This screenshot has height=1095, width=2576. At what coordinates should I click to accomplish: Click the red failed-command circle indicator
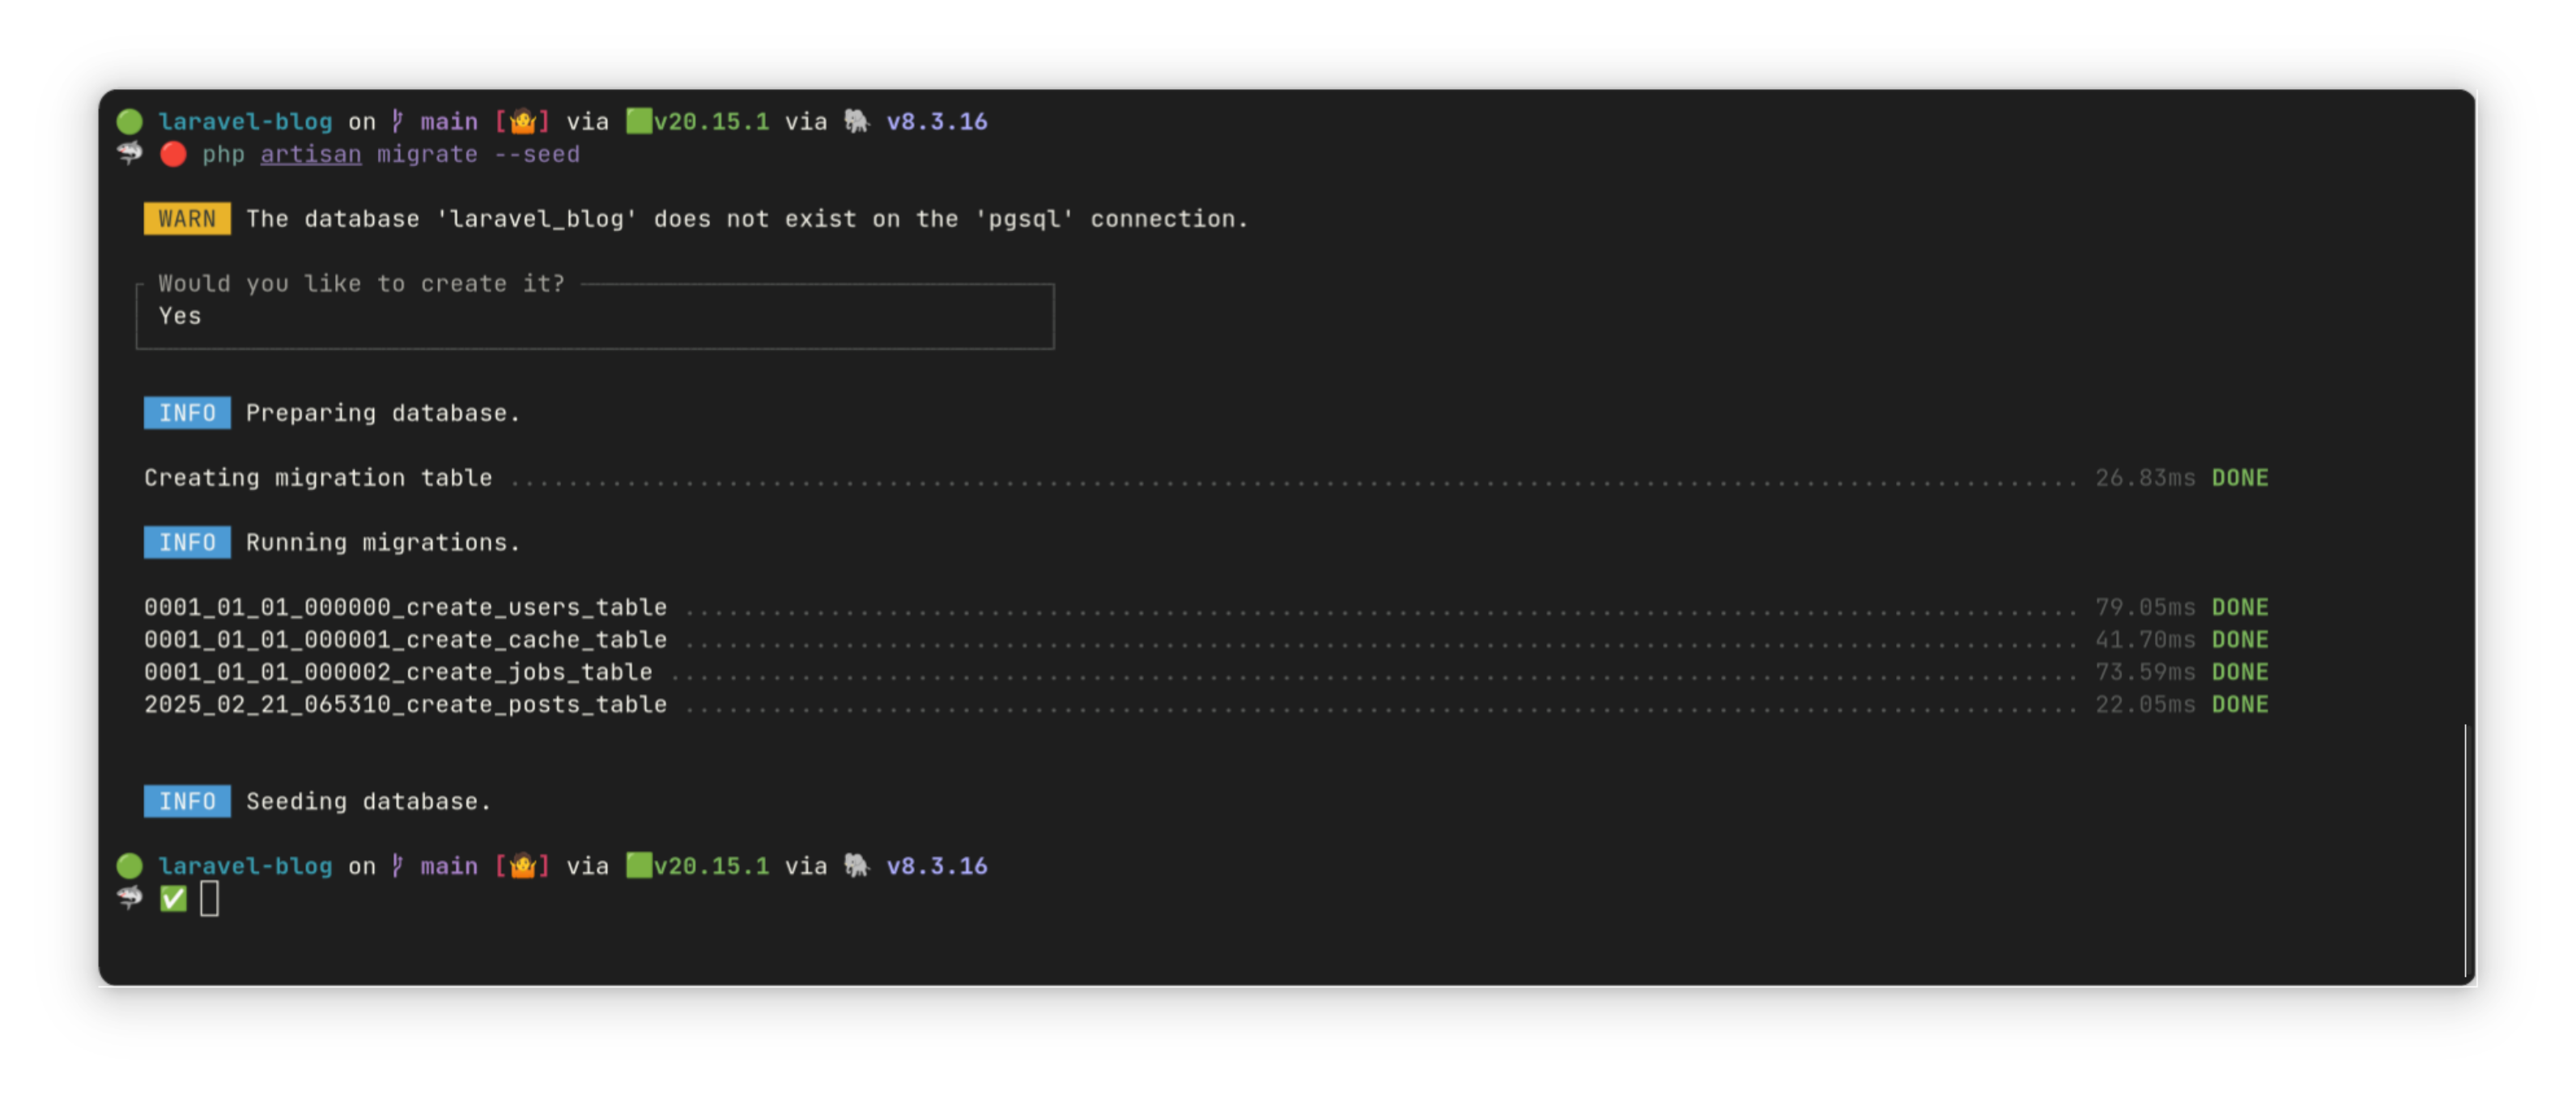pyautogui.click(x=173, y=154)
